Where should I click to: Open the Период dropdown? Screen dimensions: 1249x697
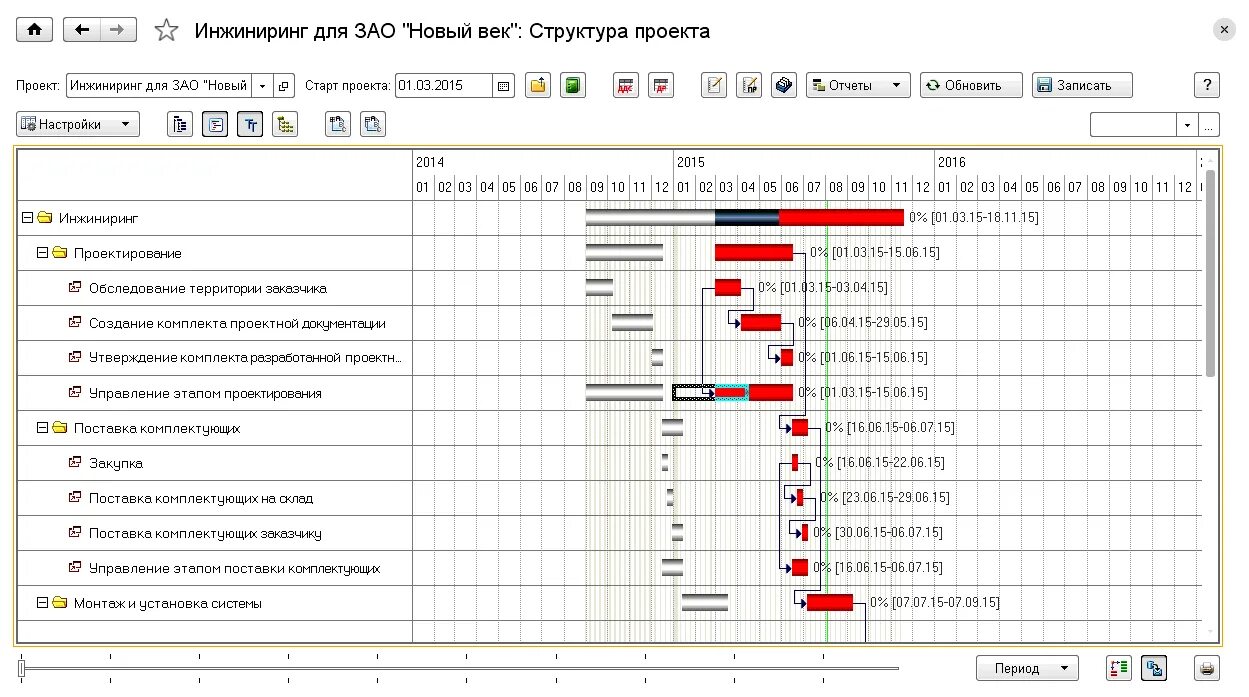tap(1027, 668)
